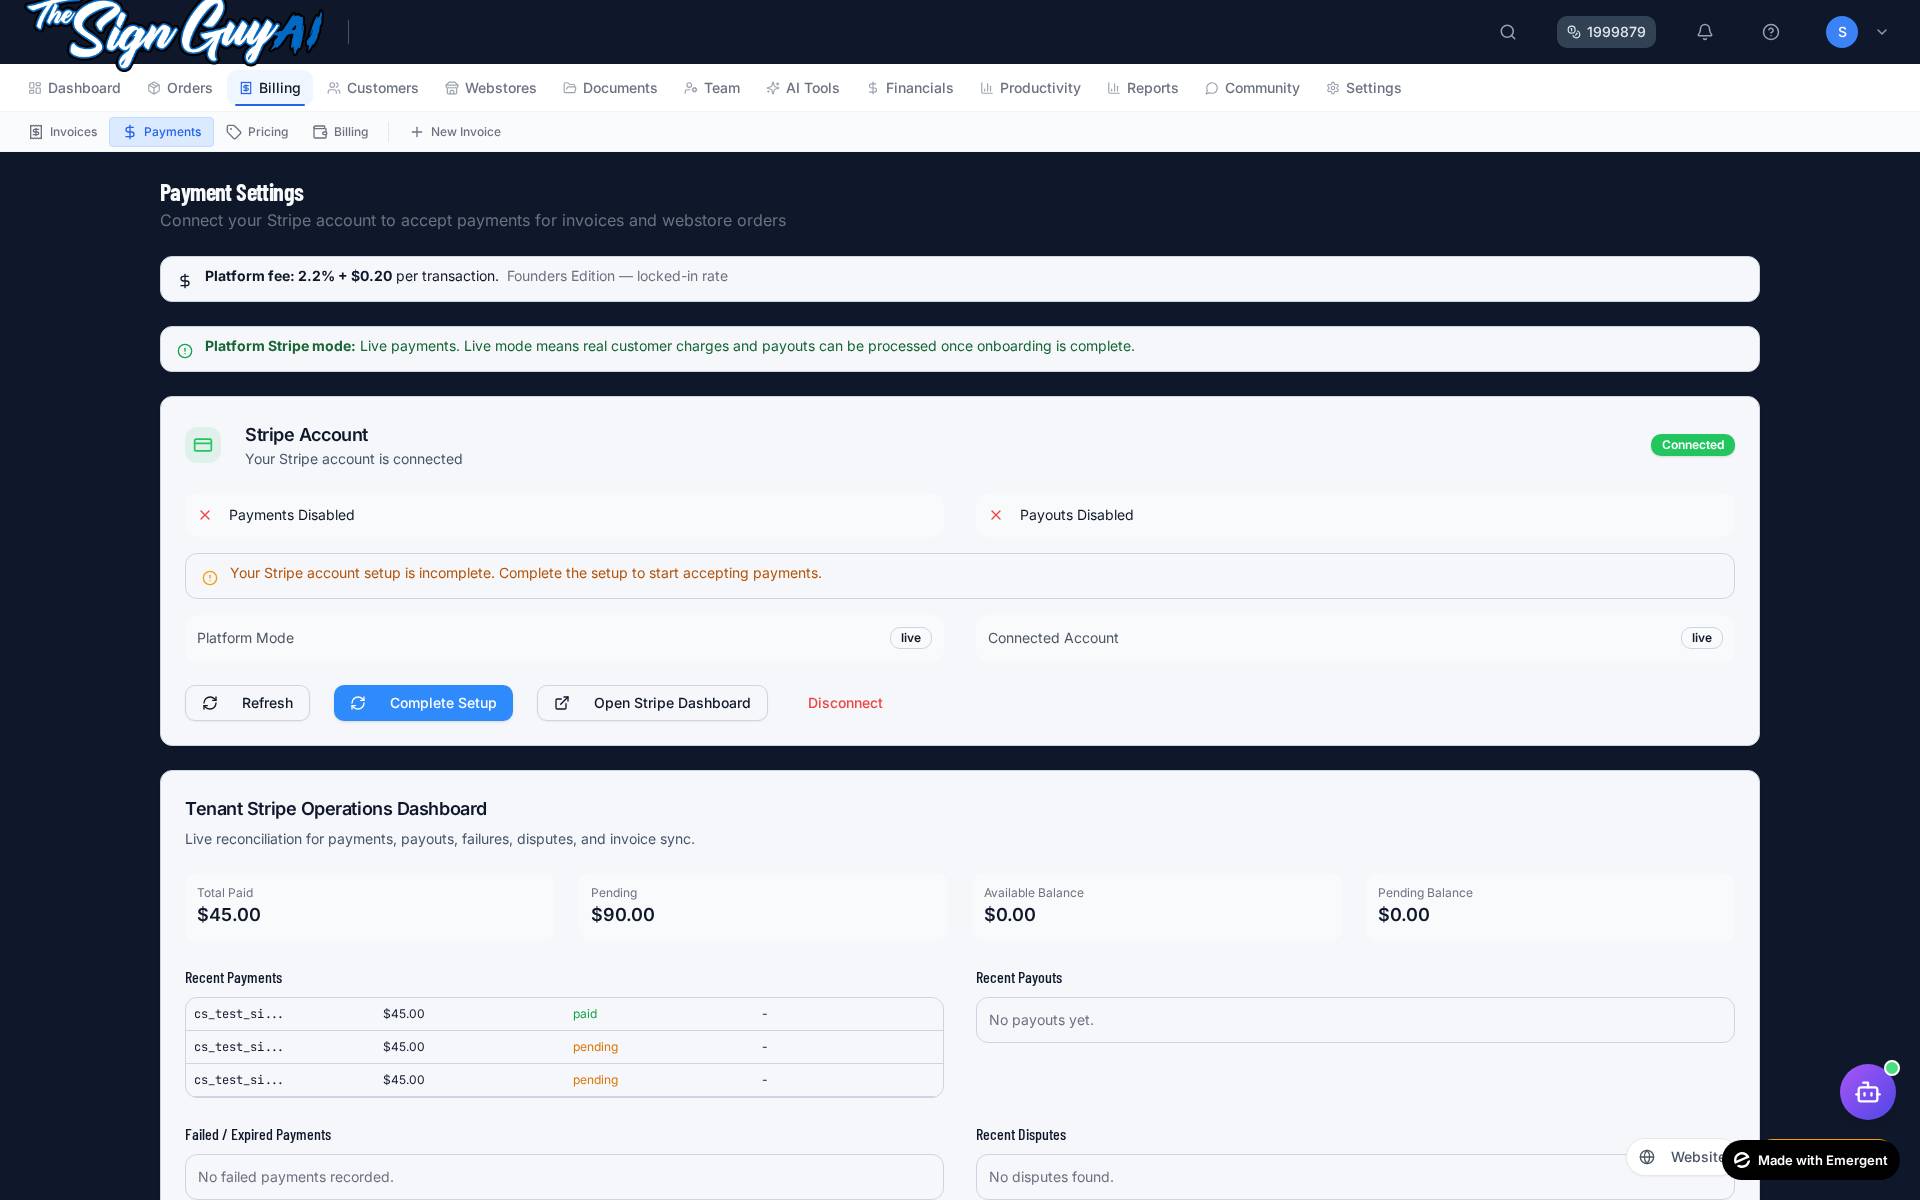Open the Documents tab
The width and height of the screenshot is (1920, 1200).
[610, 88]
